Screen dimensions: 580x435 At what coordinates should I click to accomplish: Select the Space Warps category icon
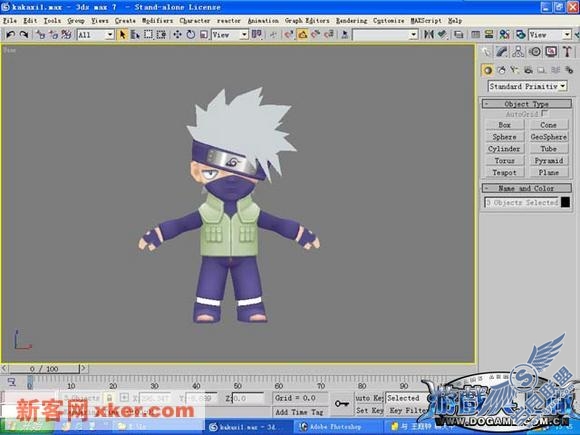tap(555, 70)
